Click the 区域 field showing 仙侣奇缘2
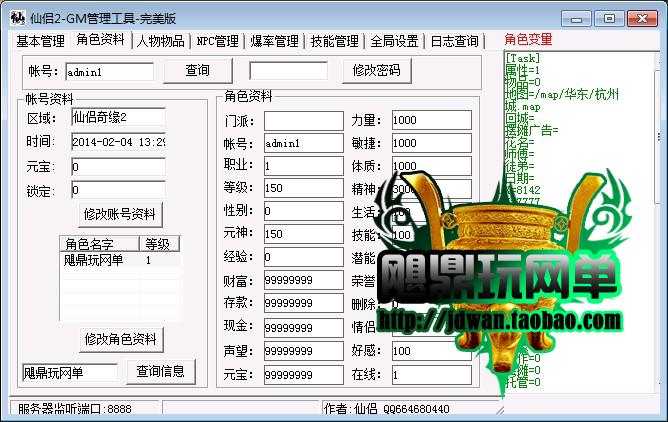Screen dimensions: 668x422 coord(118,118)
